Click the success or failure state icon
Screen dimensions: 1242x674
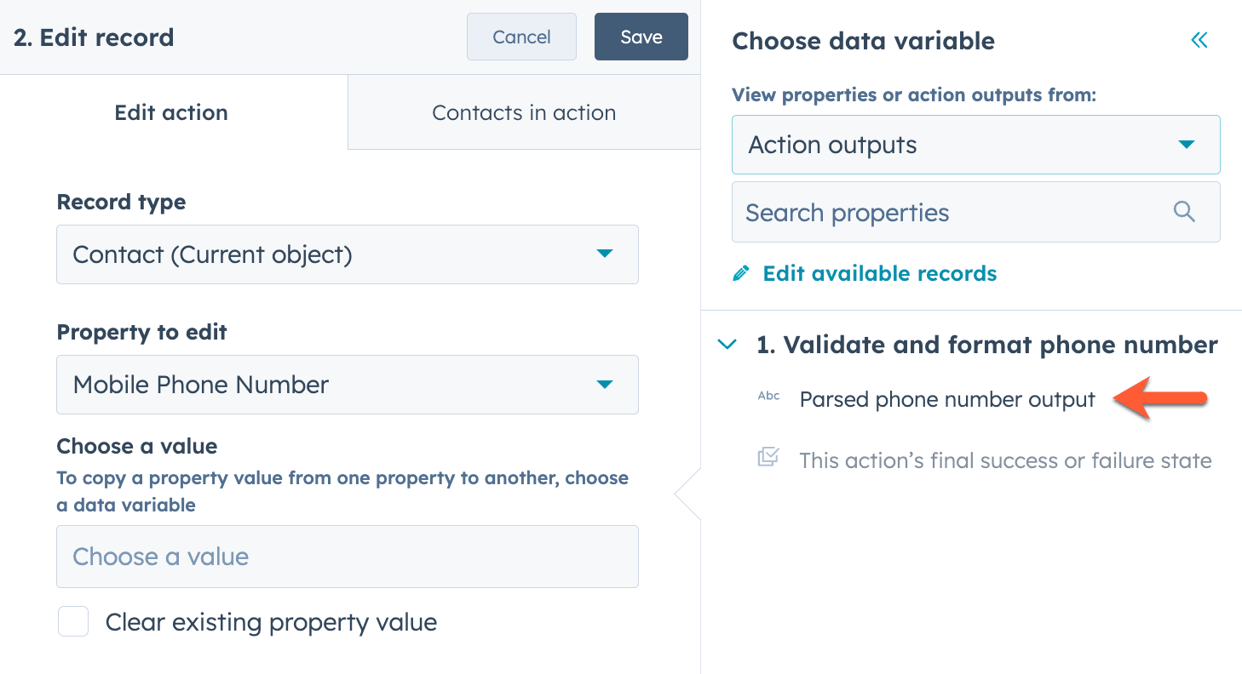point(768,459)
